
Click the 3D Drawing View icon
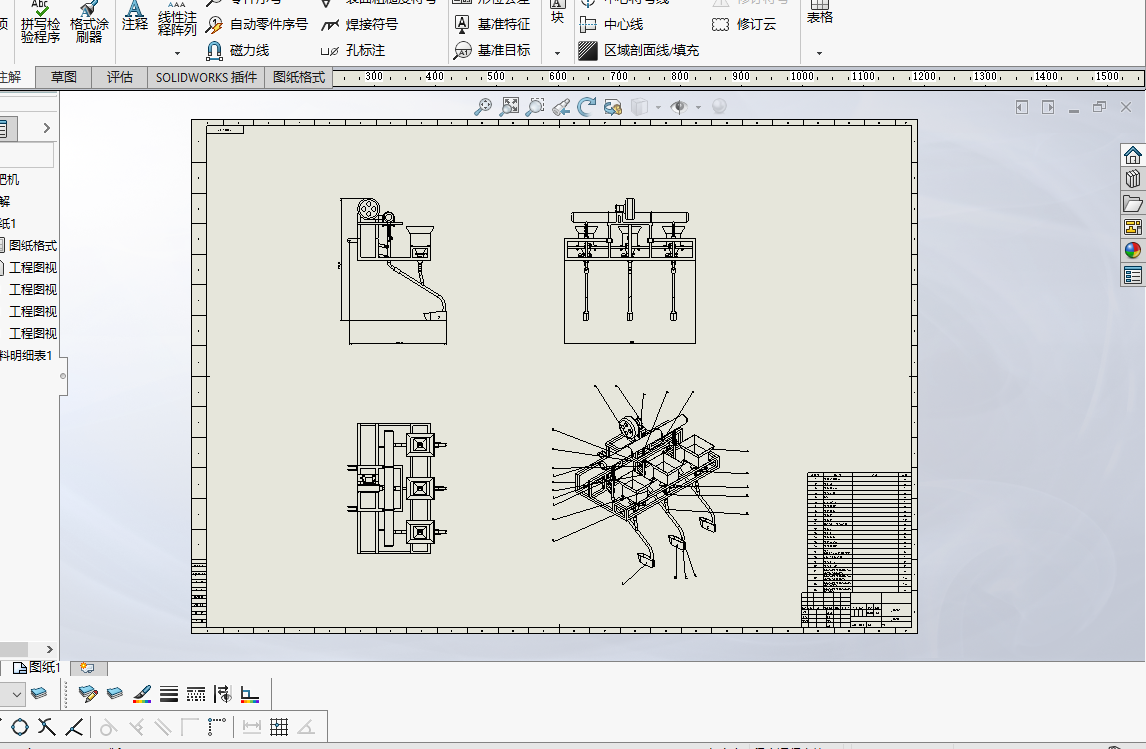[612, 107]
